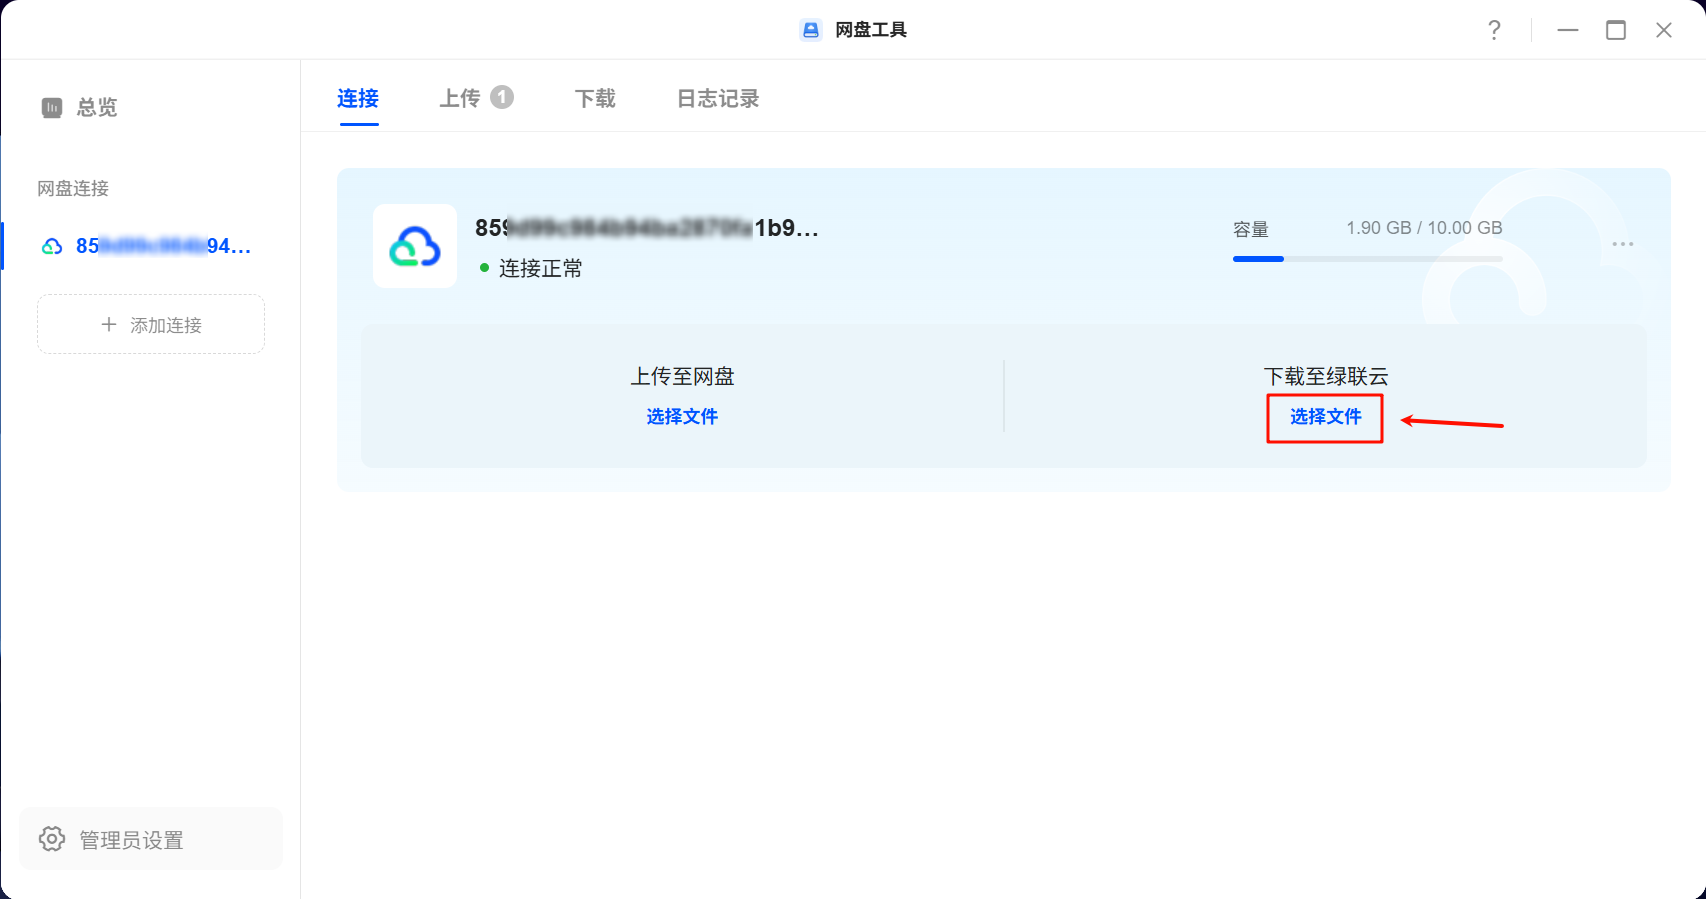1706x899 pixels.
Task: Click the connection name ending in 1b9...
Action: (647, 228)
